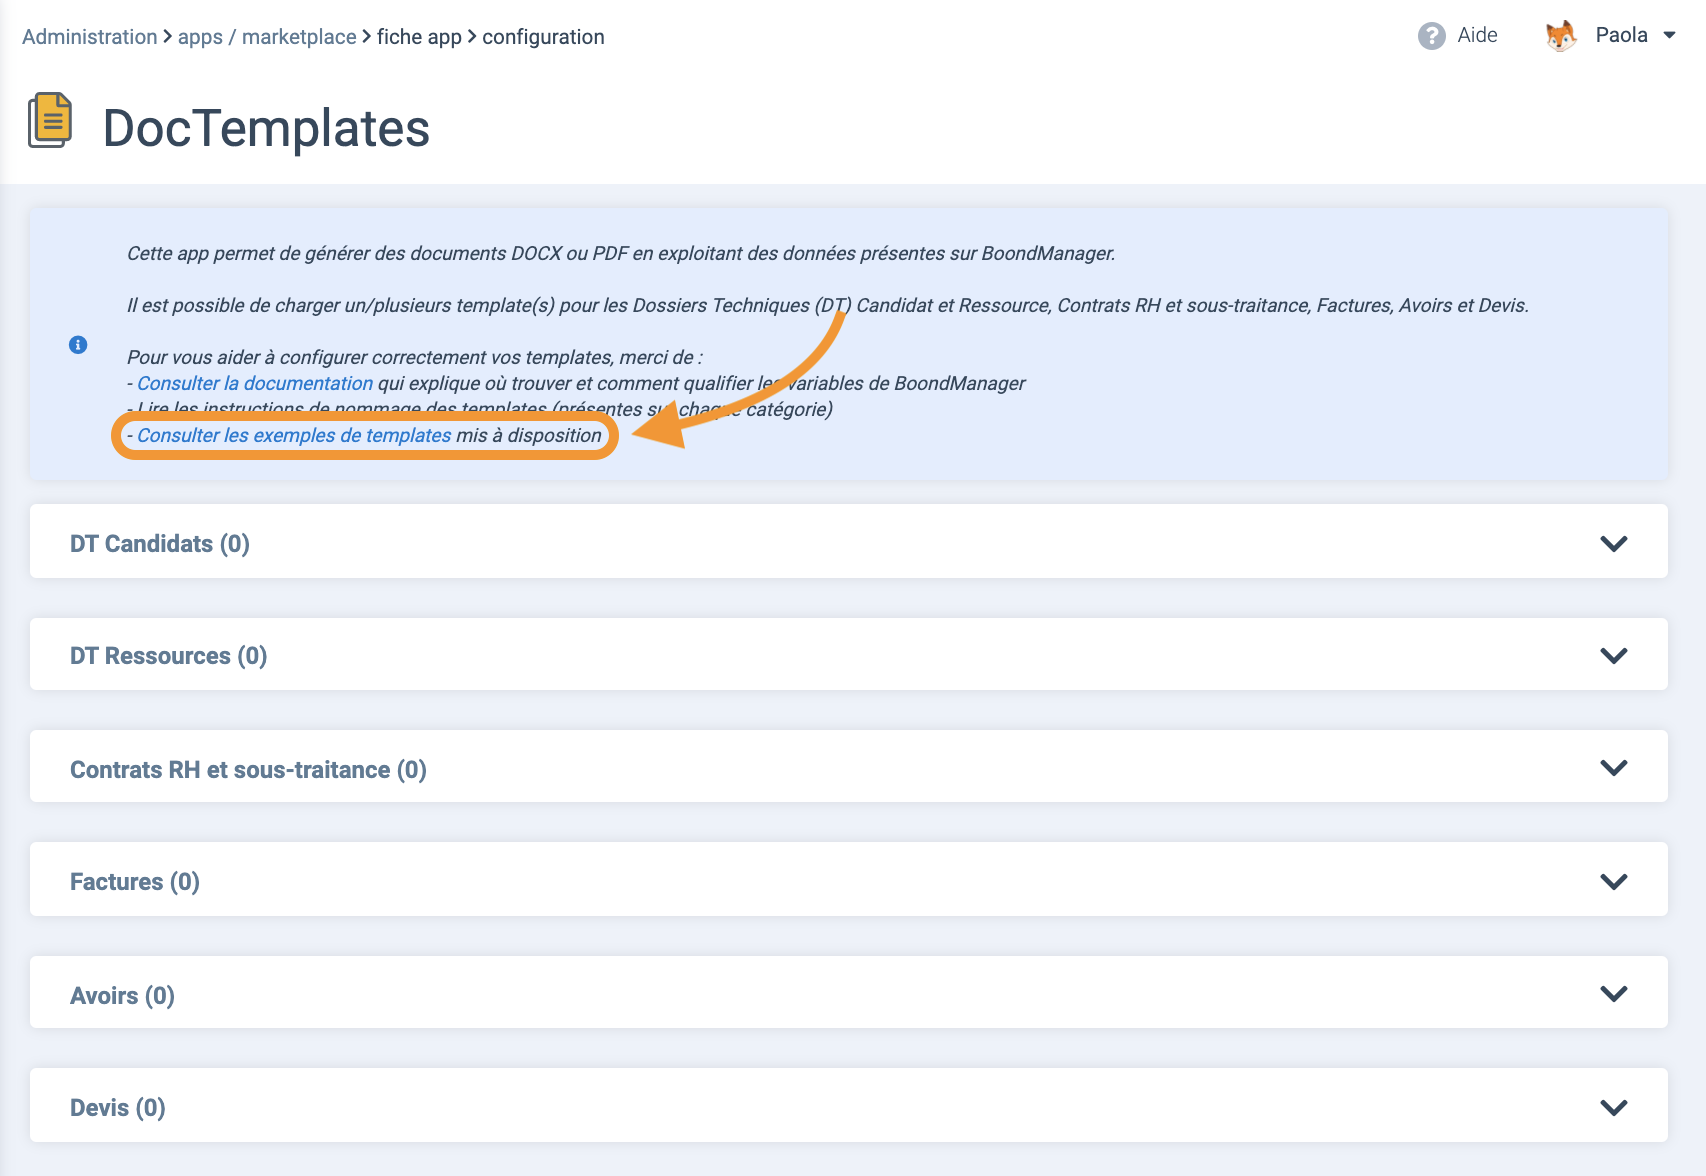Expand the Devis section chevron
This screenshot has width=1706, height=1176.
coord(1613,1107)
